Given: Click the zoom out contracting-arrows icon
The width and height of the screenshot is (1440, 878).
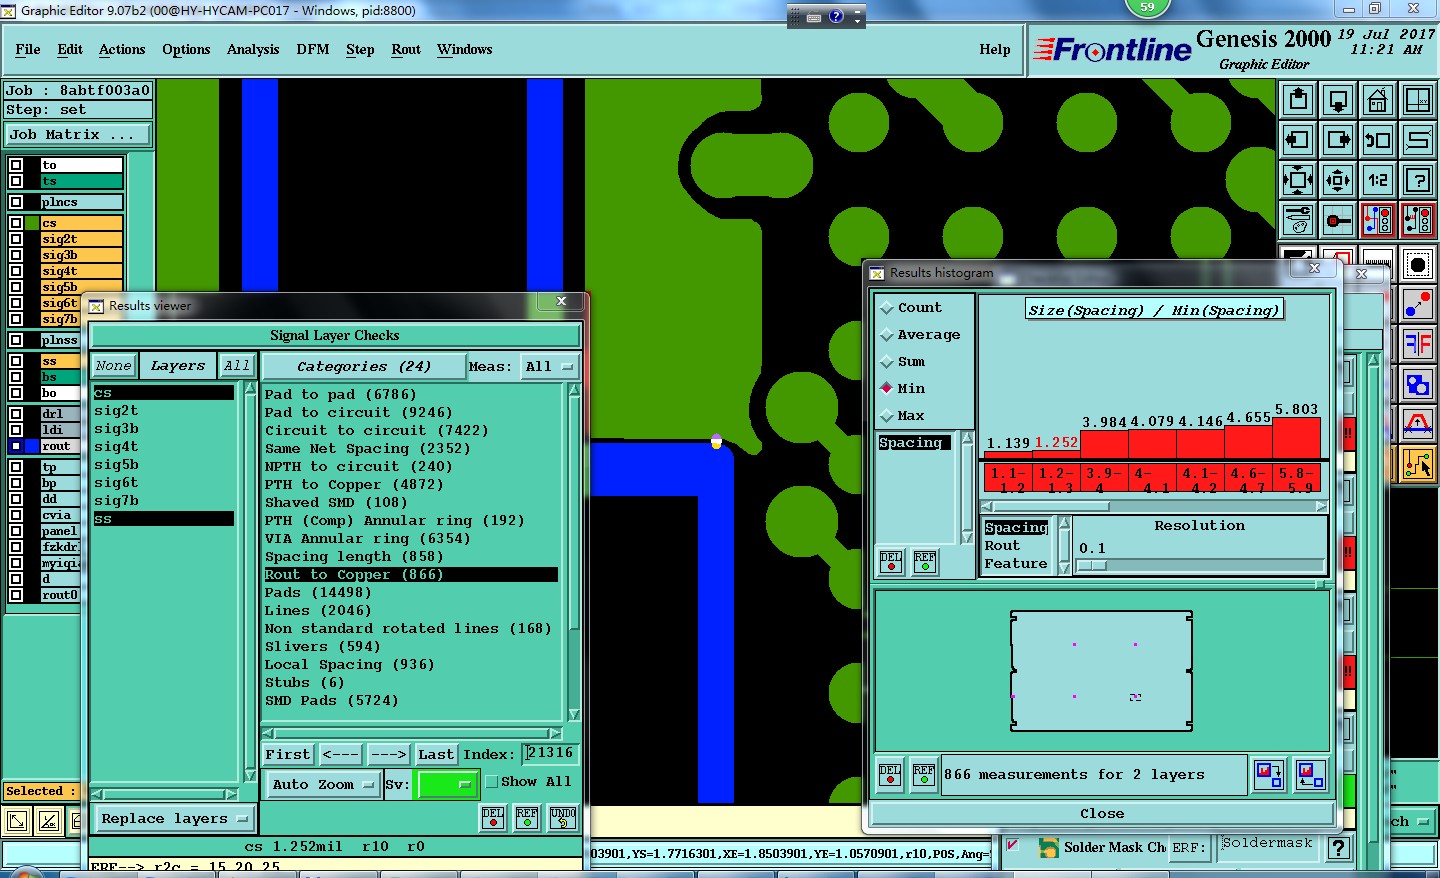Looking at the screenshot, I should (x=1338, y=180).
